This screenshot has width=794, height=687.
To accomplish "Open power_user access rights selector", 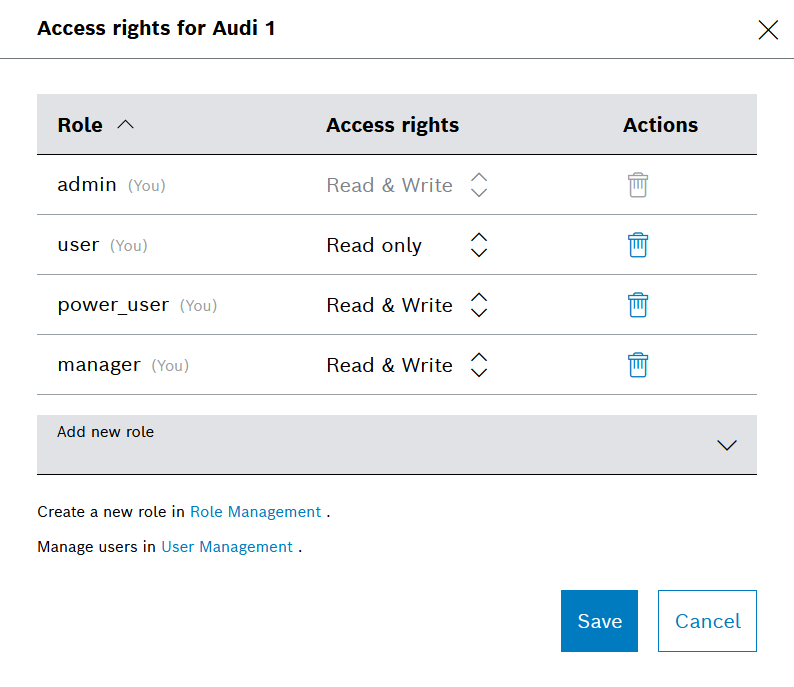I will pos(478,305).
